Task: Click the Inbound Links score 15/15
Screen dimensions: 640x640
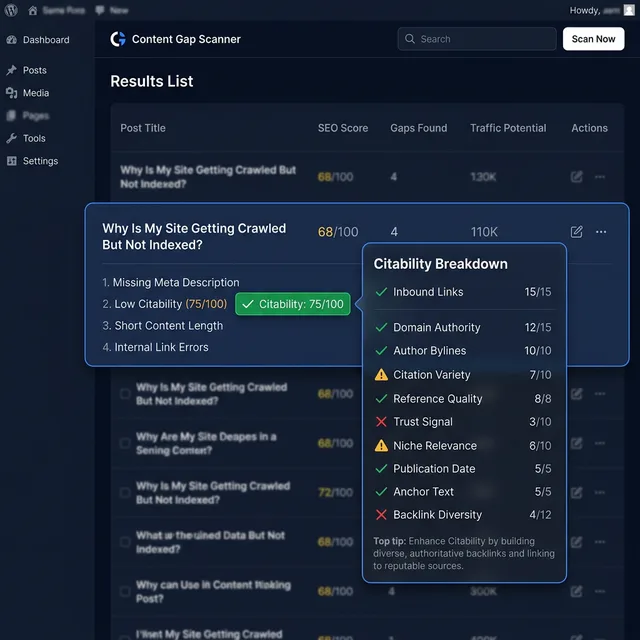Action: coord(538,292)
